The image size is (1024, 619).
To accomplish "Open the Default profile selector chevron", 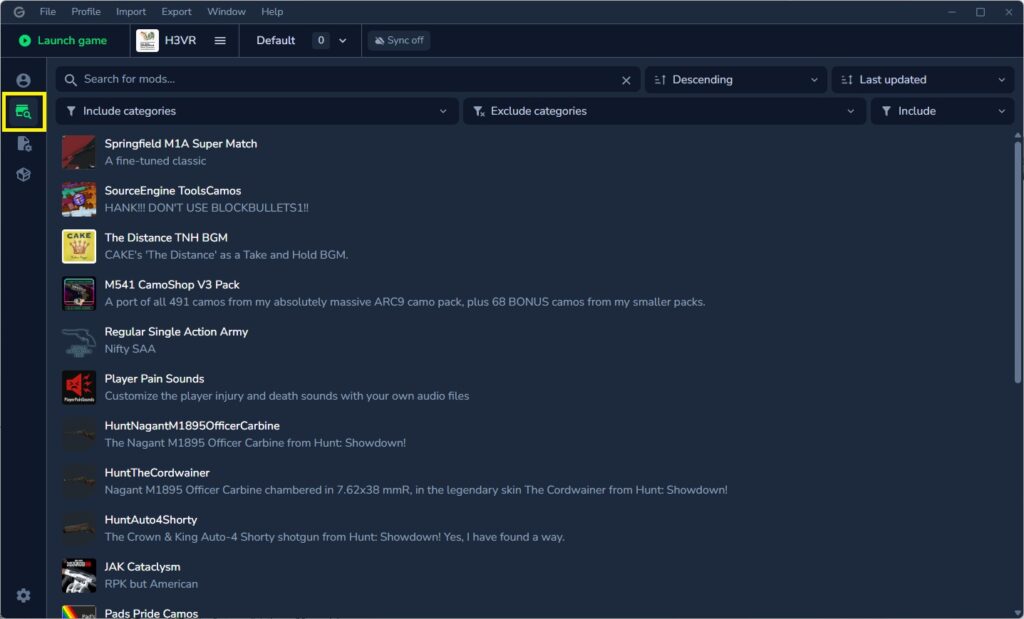I will pos(341,40).
